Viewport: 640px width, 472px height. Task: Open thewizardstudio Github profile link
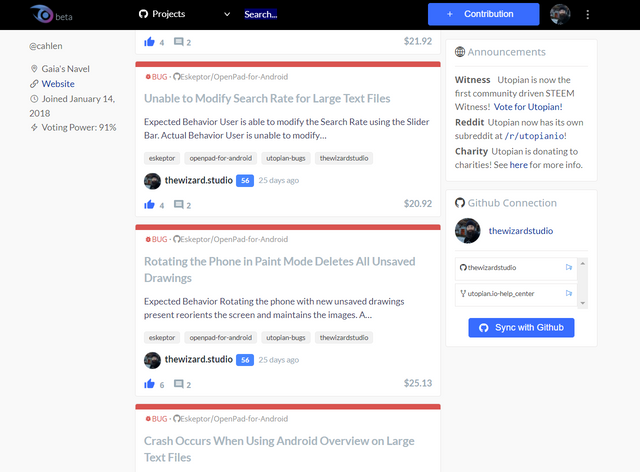point(521,231)
